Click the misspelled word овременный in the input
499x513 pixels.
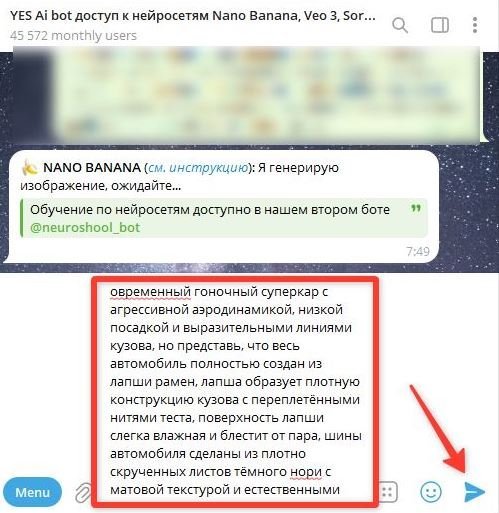point(150,292)
